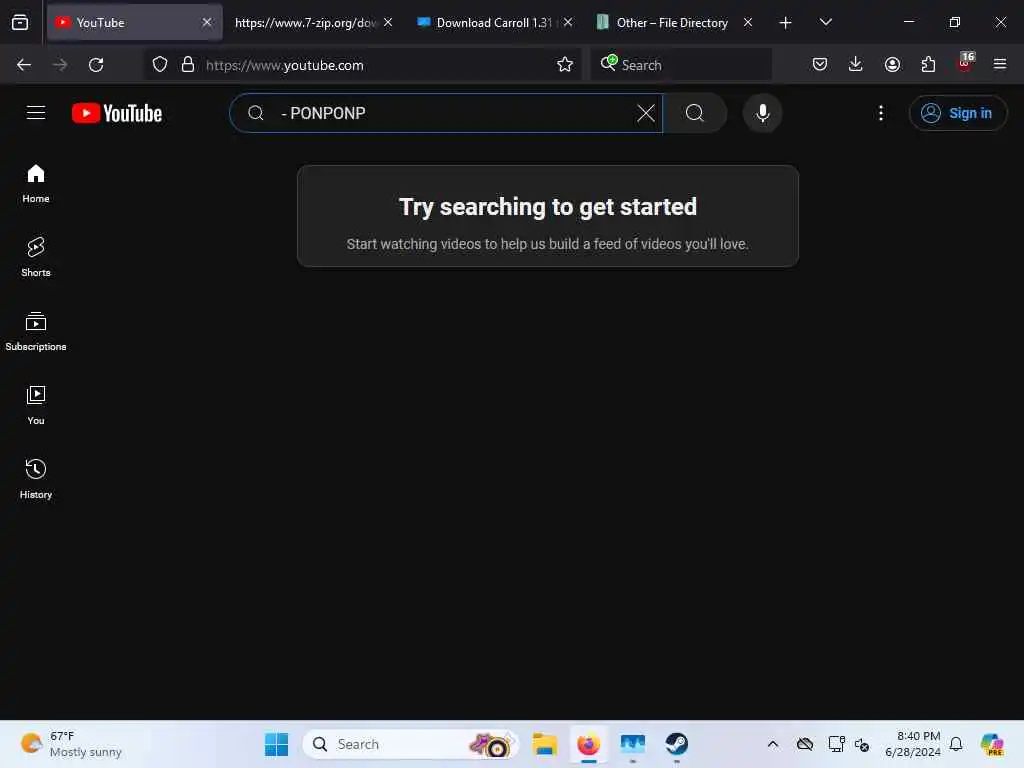Open the weather widget showing 67°F
The image size is (1024, 768).
(x=72, y=744)
